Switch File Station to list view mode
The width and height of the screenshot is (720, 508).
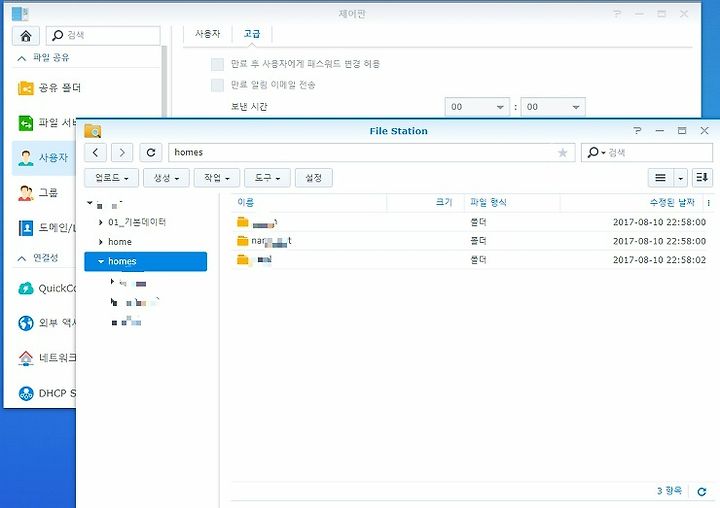coord(660,178)
